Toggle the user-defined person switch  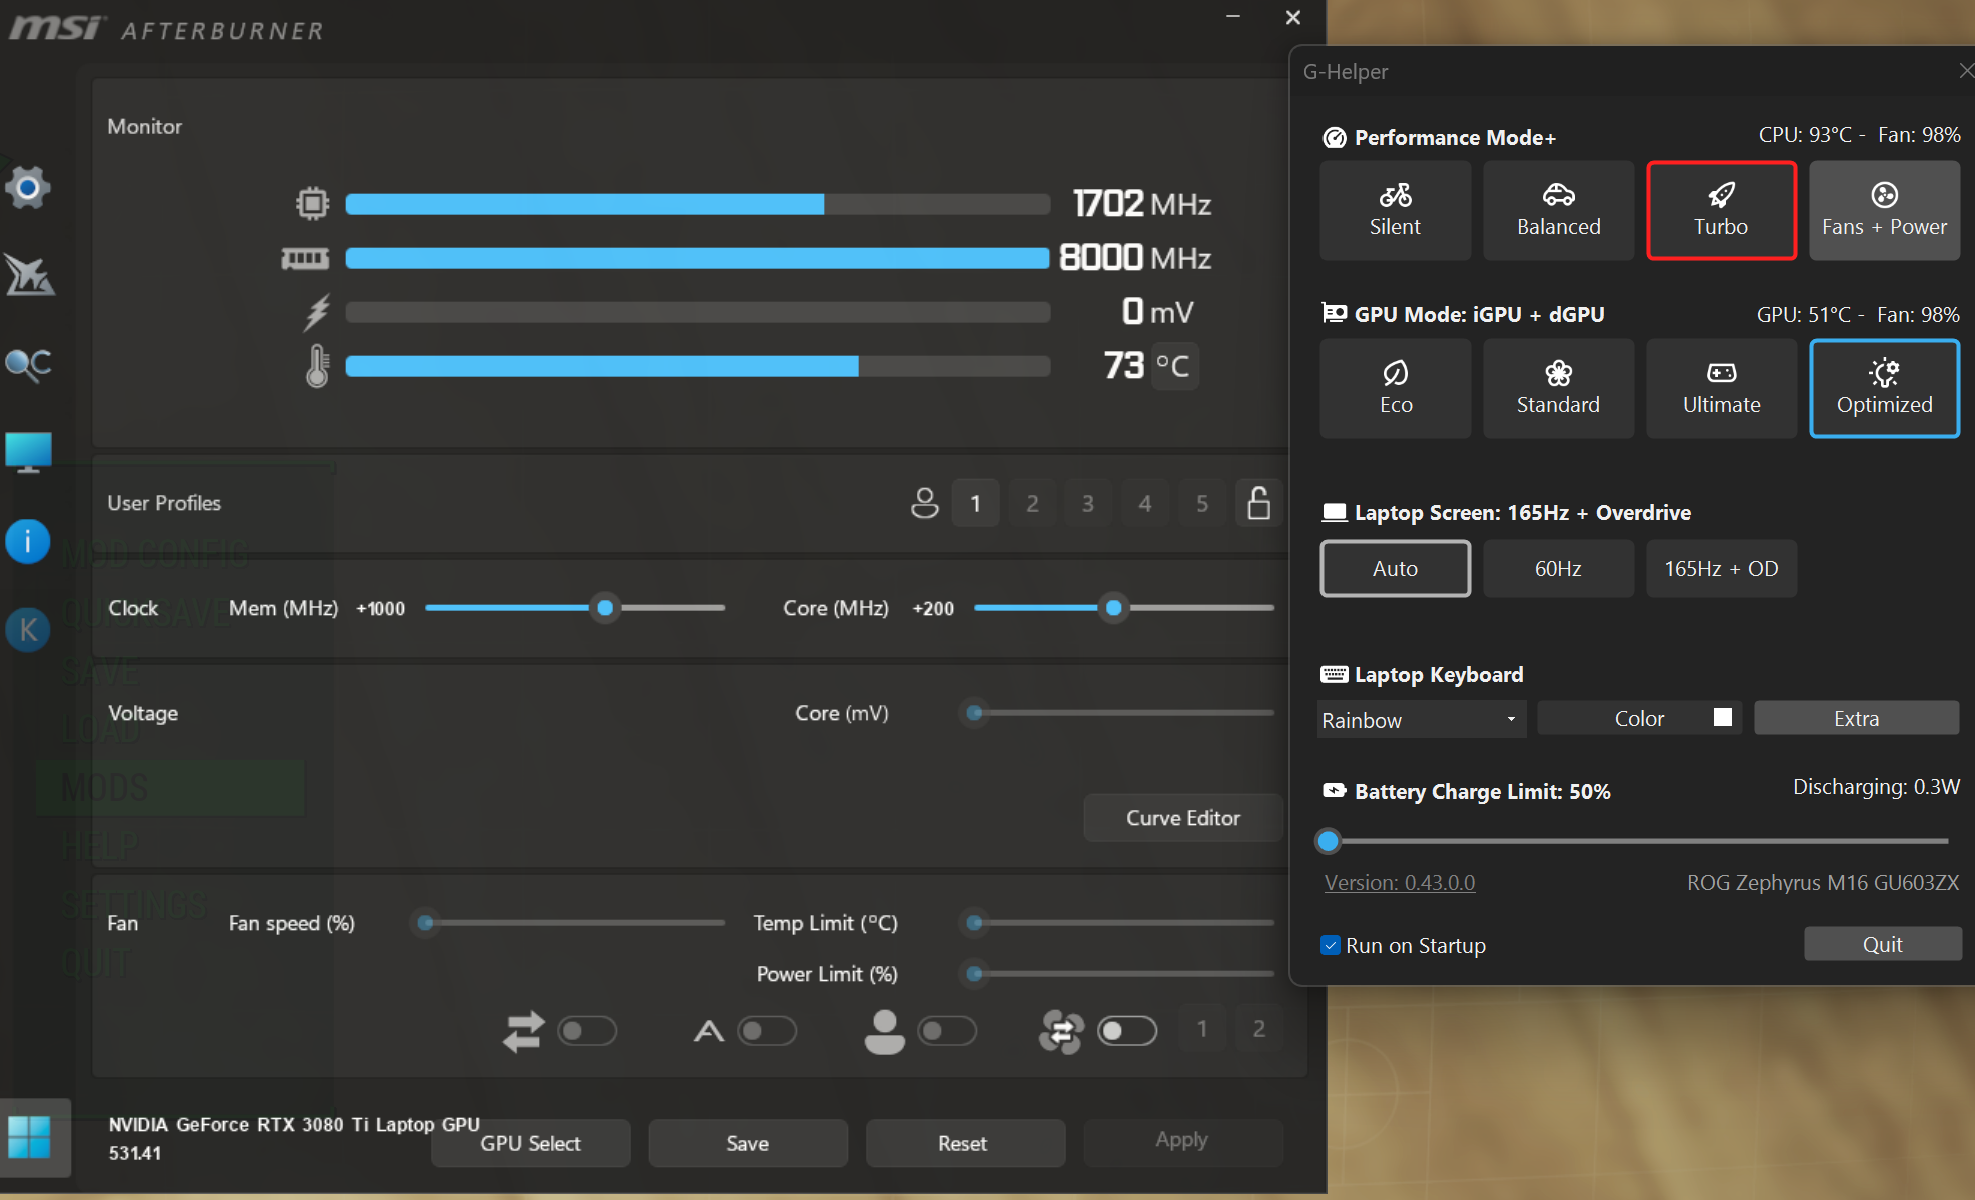947,1031
